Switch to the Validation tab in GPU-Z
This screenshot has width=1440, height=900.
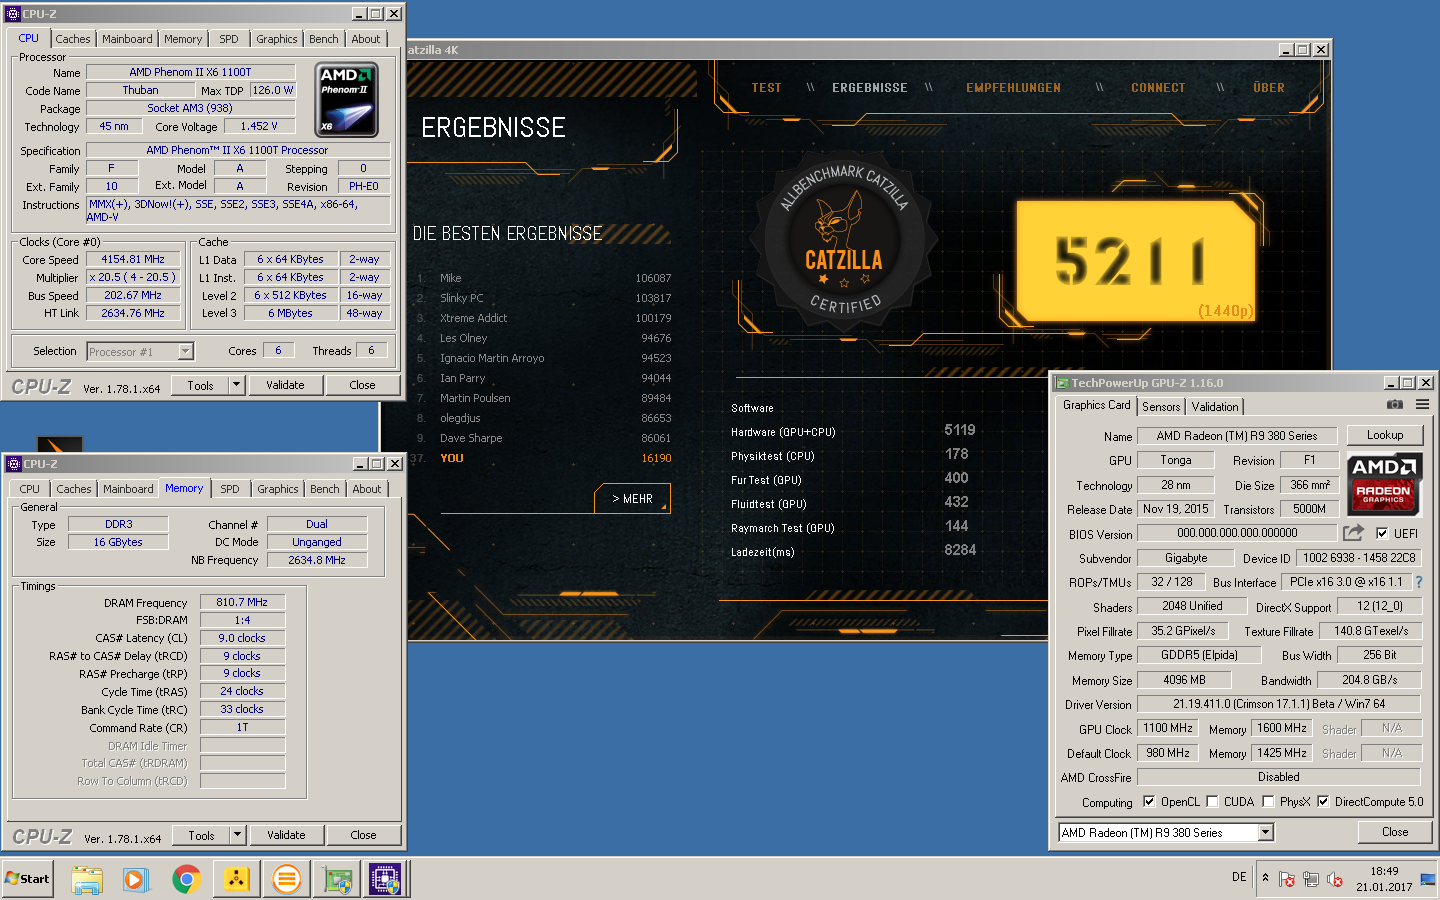1215,407
